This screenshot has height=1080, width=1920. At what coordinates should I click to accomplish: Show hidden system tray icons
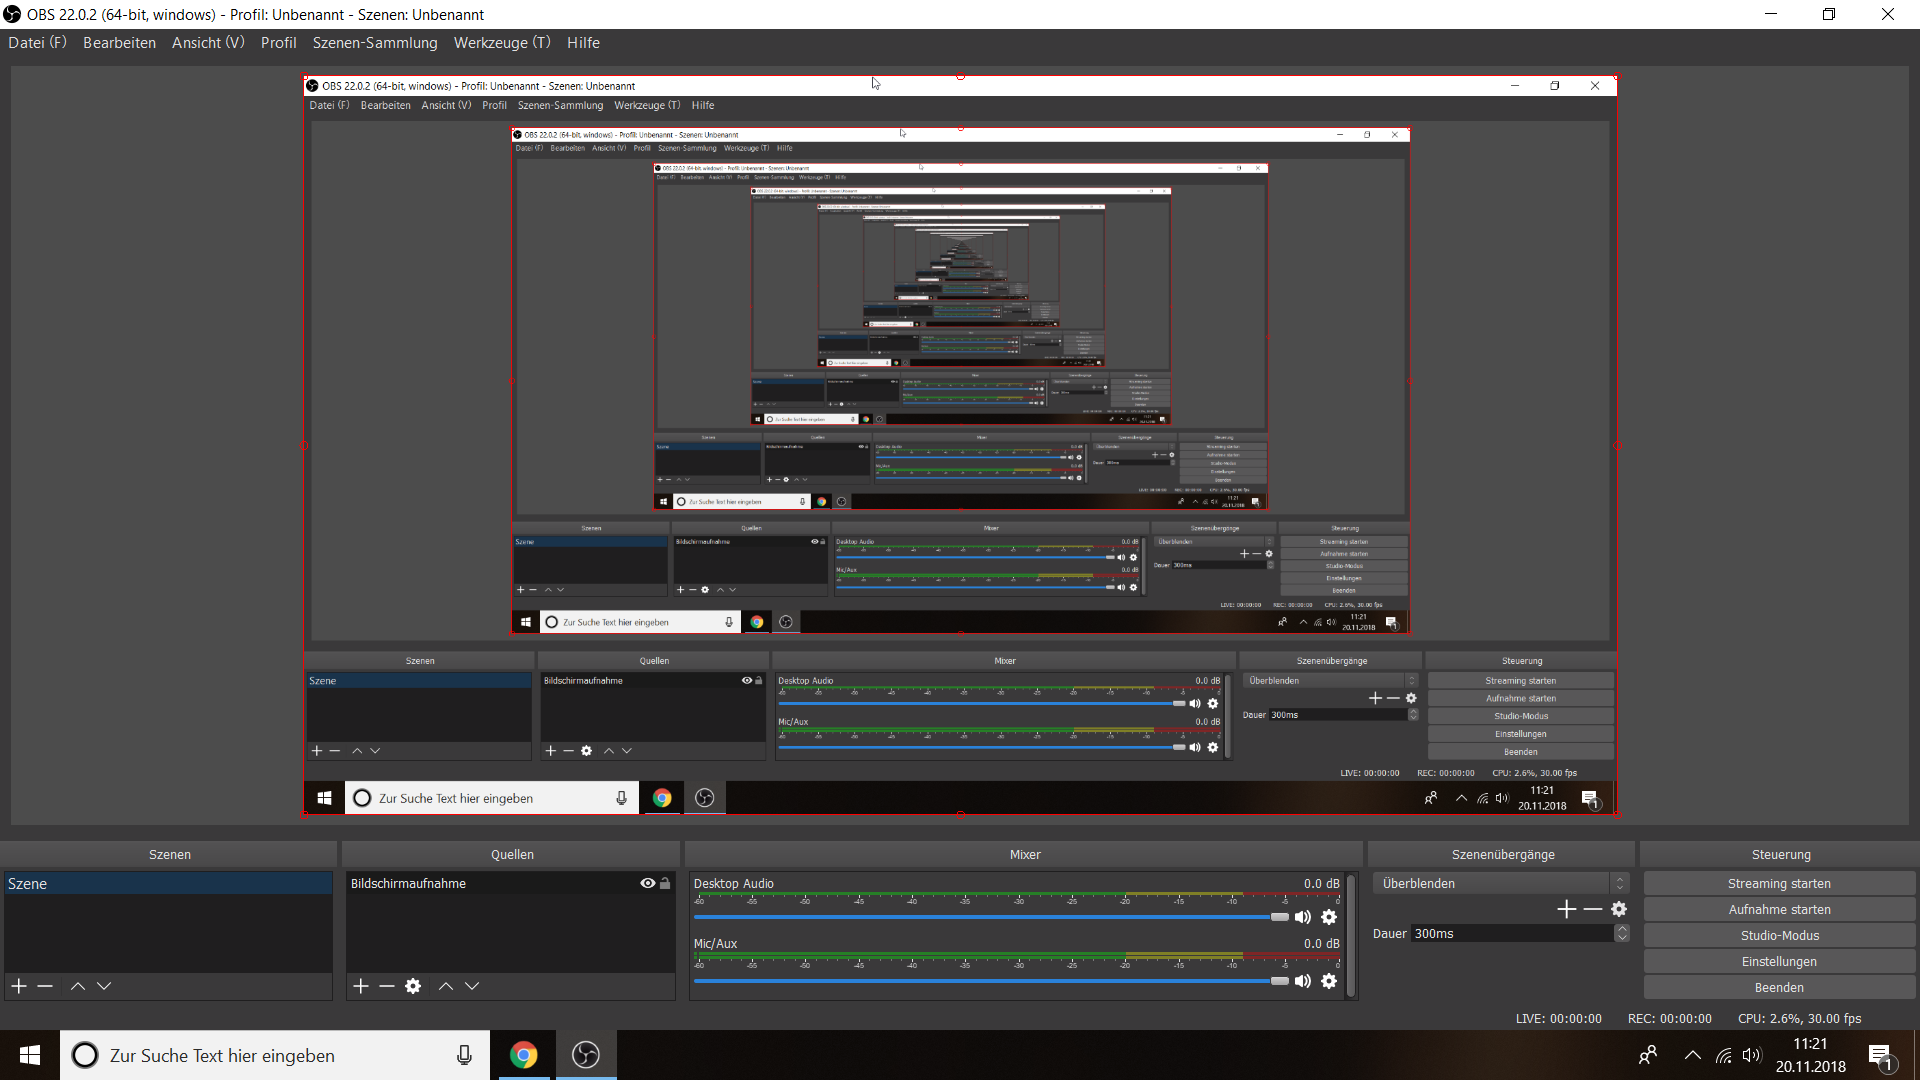(1692, 1055)
